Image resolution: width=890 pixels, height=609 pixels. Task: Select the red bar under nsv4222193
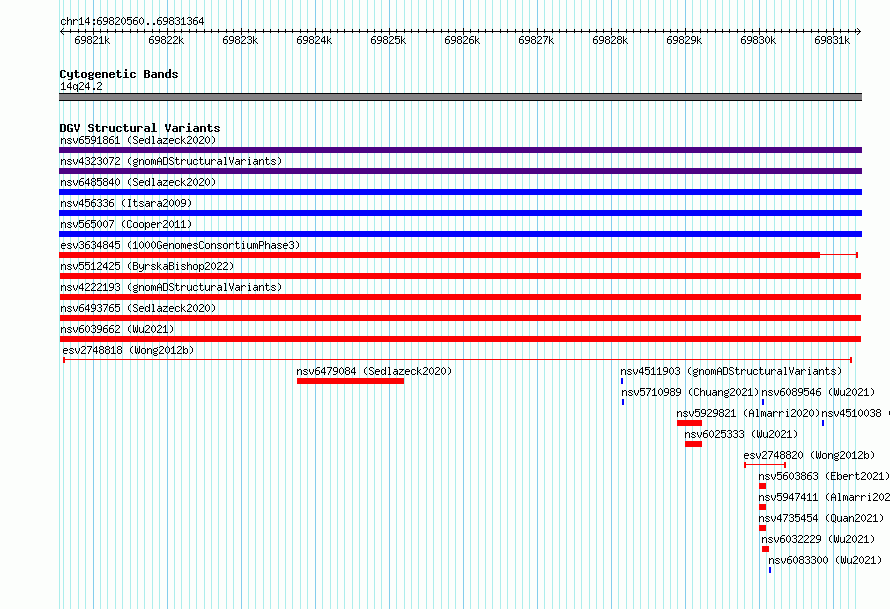click(460, 297)
